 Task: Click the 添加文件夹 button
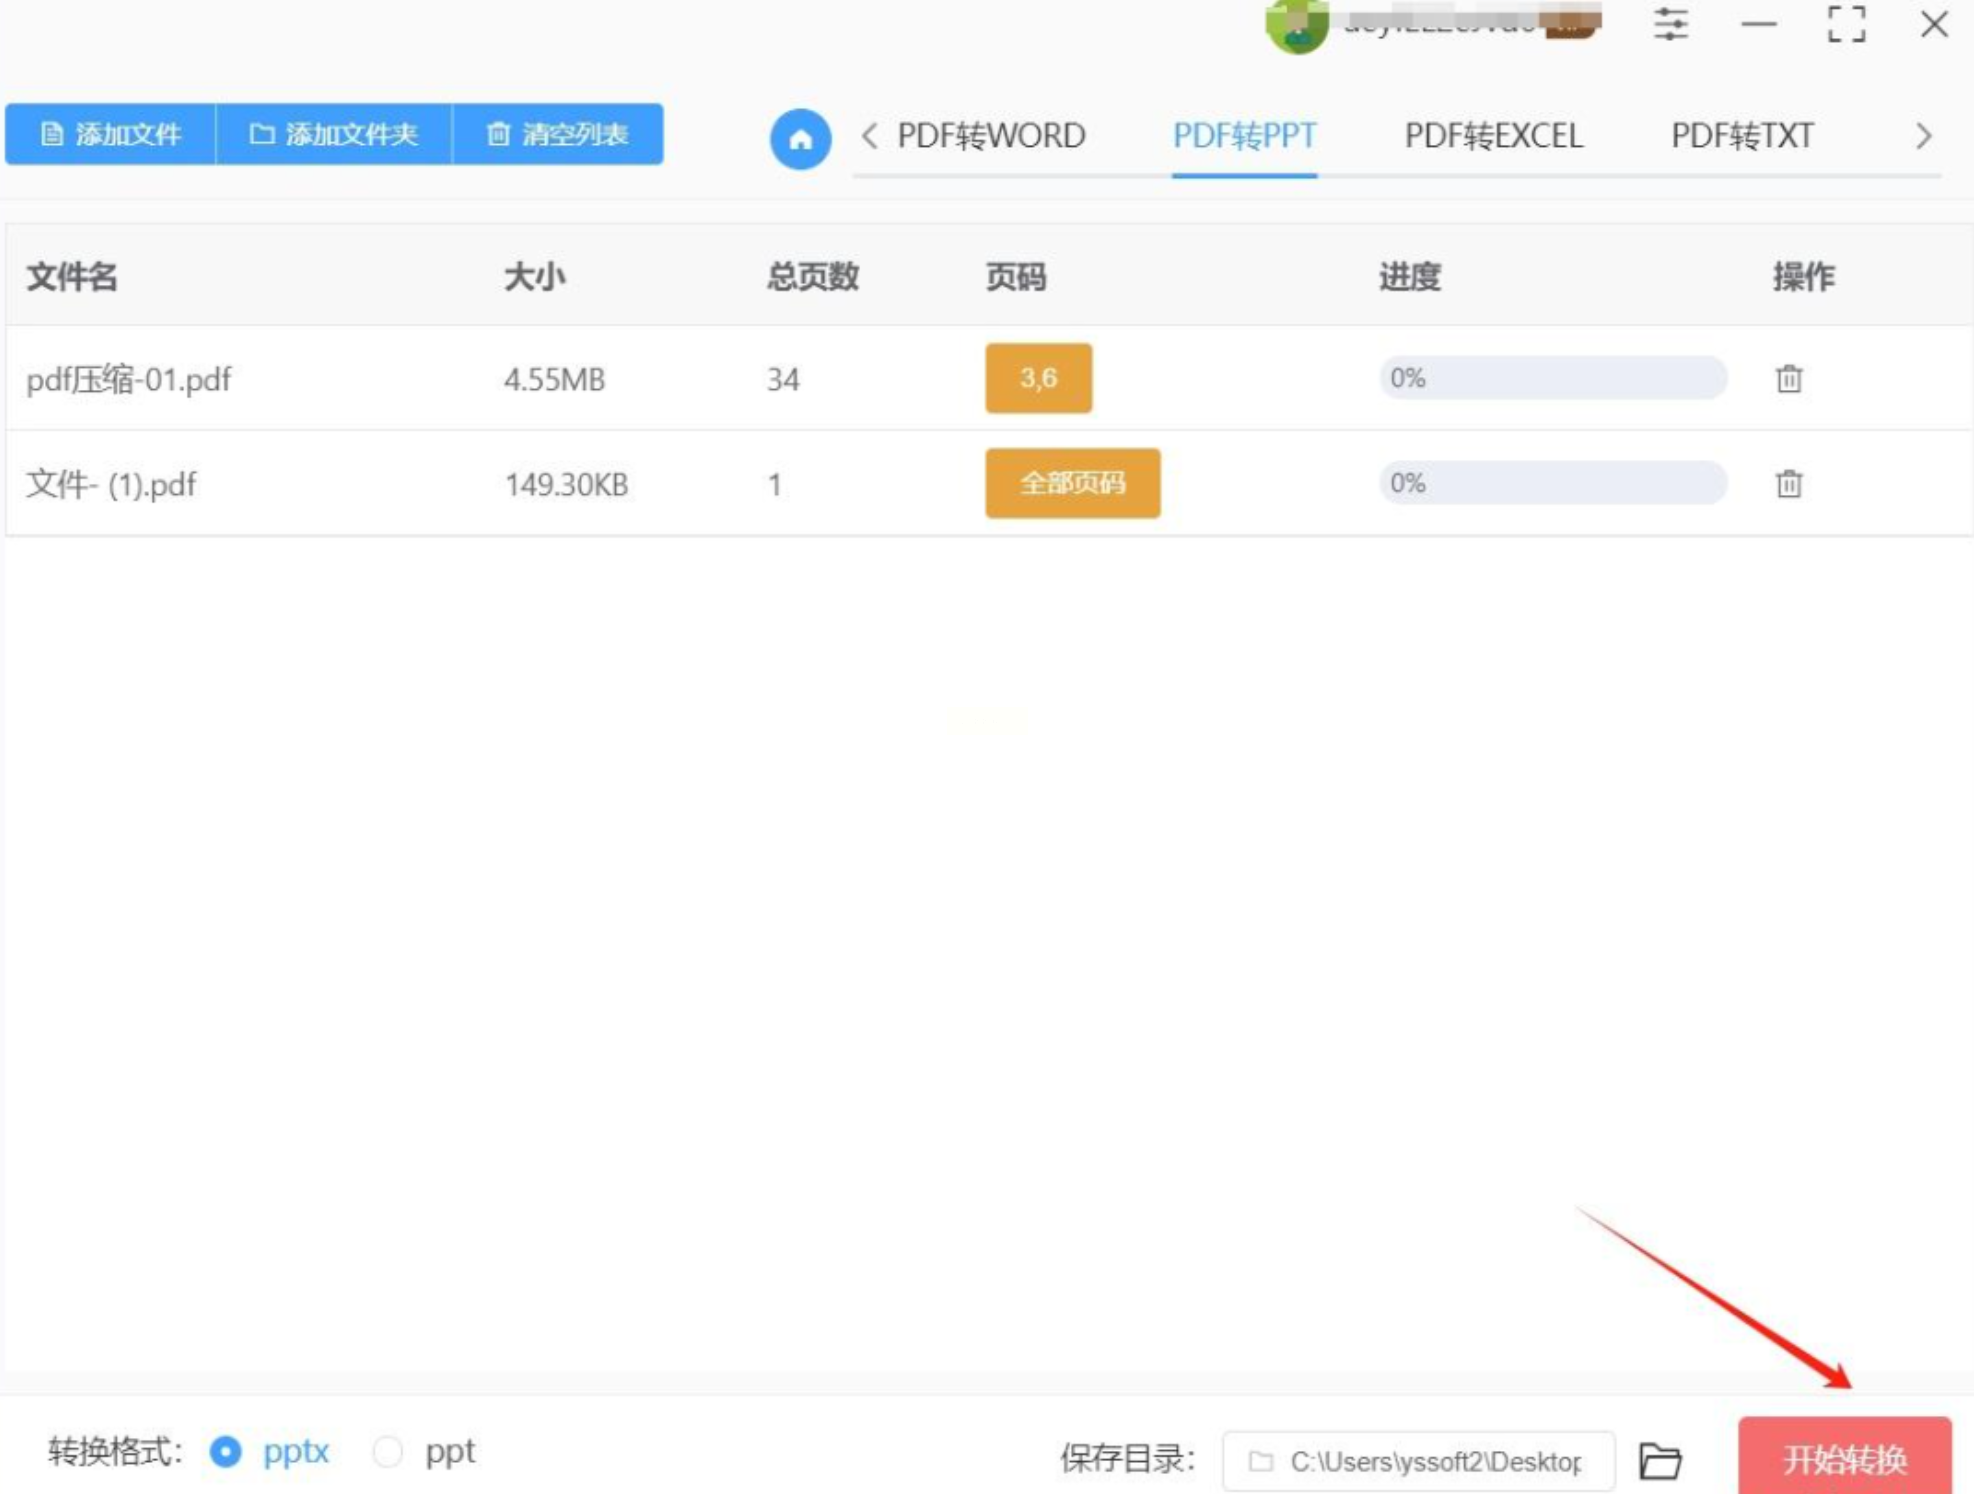pyautogui.click(x=334, y=134)
